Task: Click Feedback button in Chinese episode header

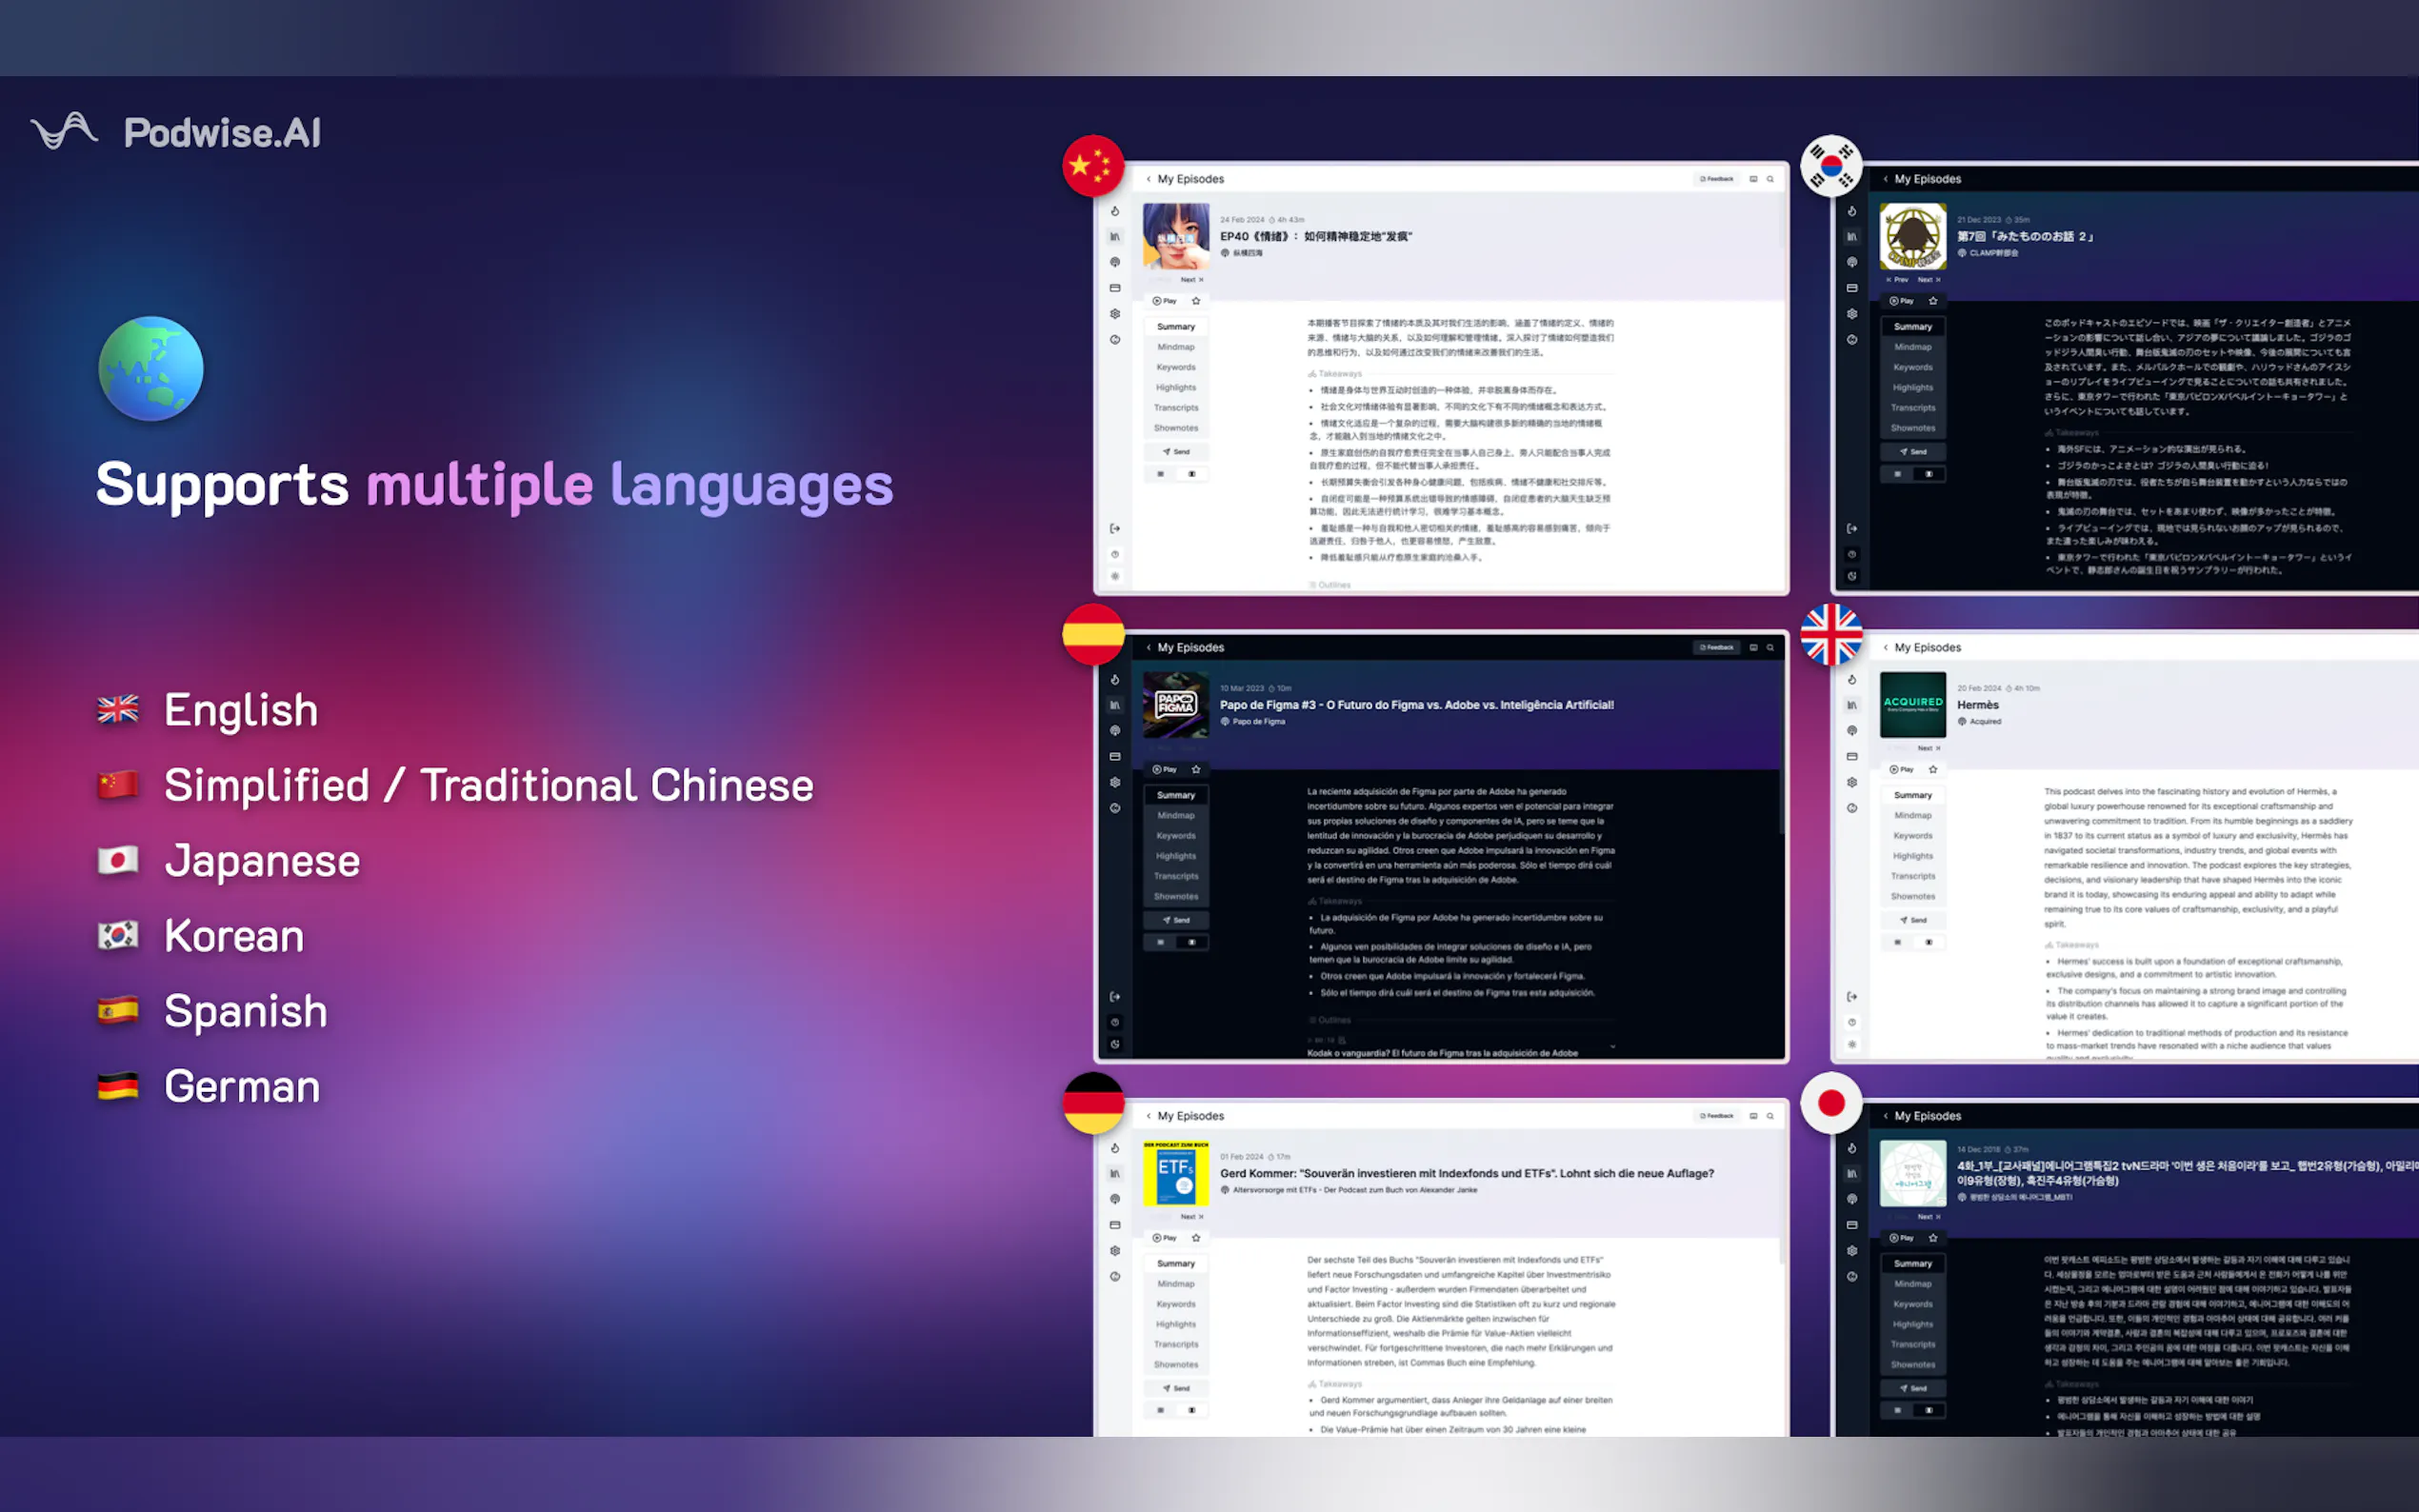Action: tap(1716, 179)
